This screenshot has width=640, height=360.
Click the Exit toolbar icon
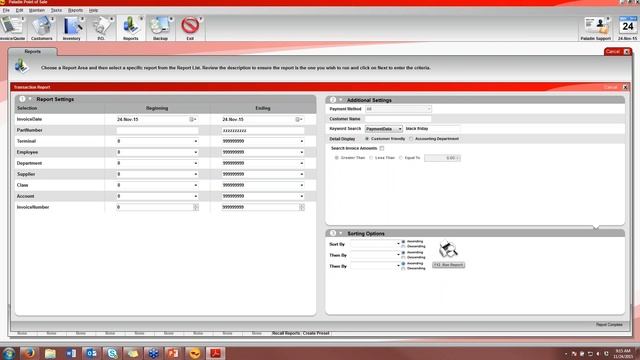coord(190,28)
